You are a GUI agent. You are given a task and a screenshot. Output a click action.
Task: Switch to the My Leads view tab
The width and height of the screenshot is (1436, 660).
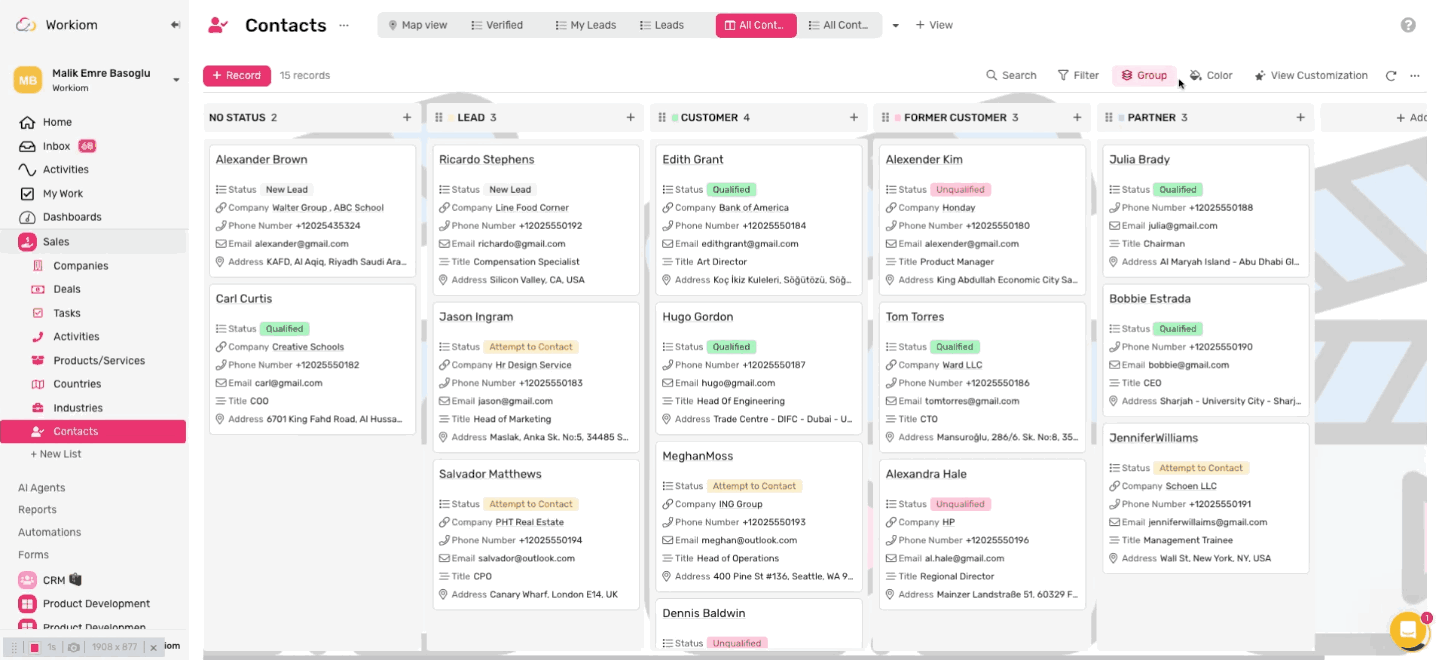[586, 25]
